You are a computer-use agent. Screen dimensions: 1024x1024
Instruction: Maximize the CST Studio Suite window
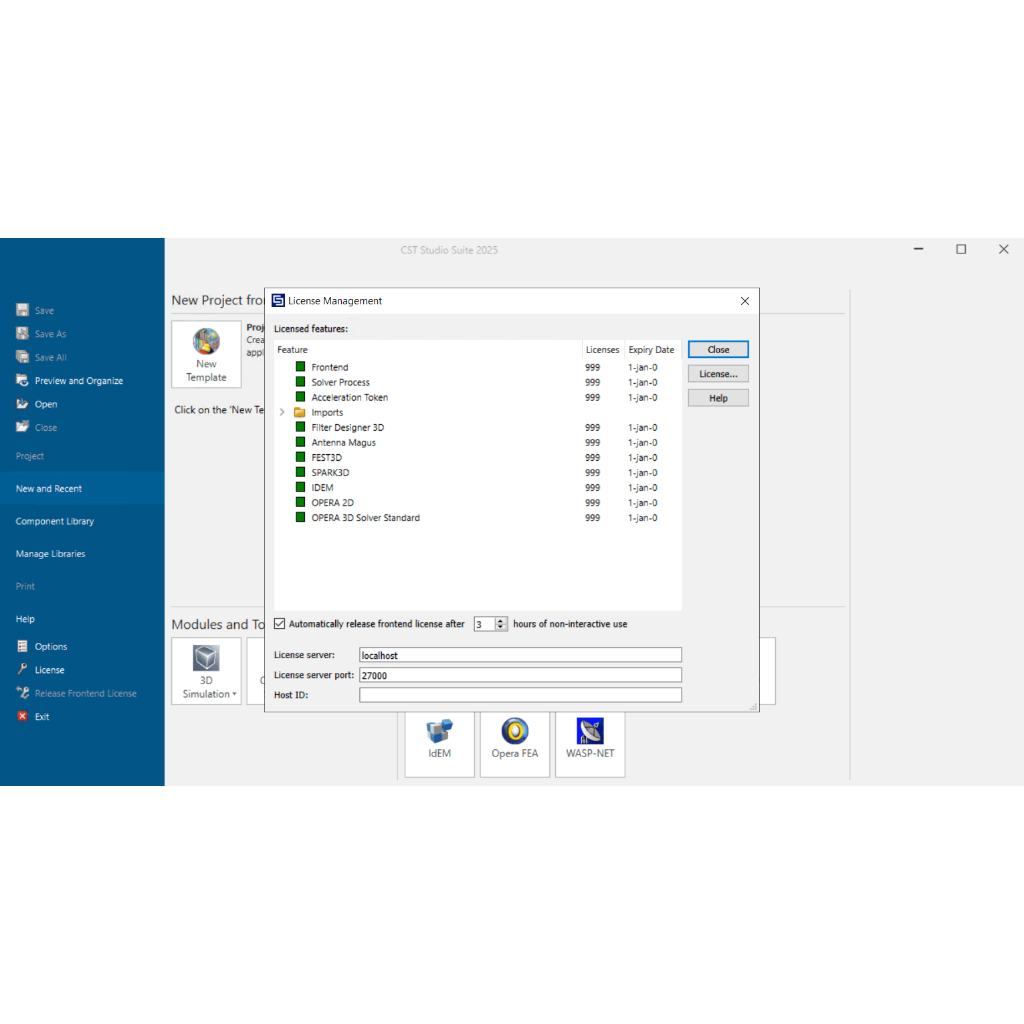click(x=961, y=249)
